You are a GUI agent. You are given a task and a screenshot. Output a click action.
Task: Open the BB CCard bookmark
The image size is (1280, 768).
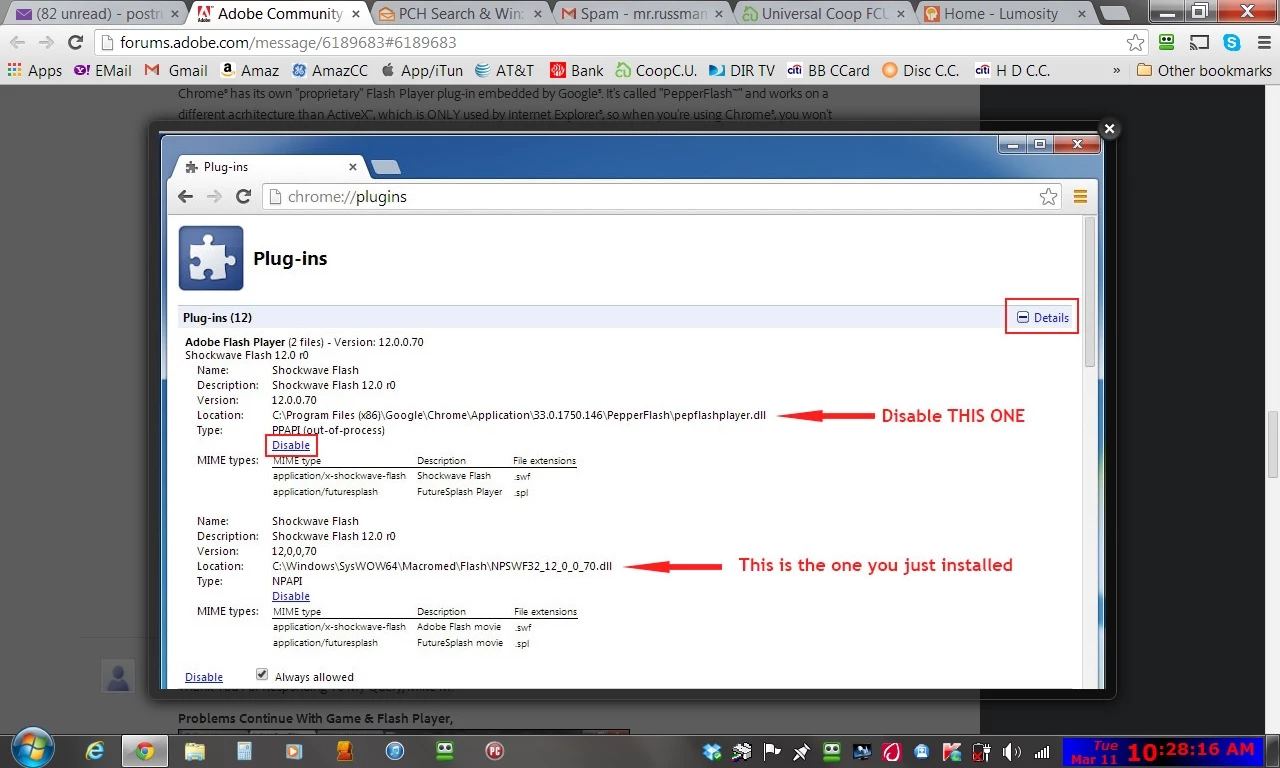click(829, 70)
